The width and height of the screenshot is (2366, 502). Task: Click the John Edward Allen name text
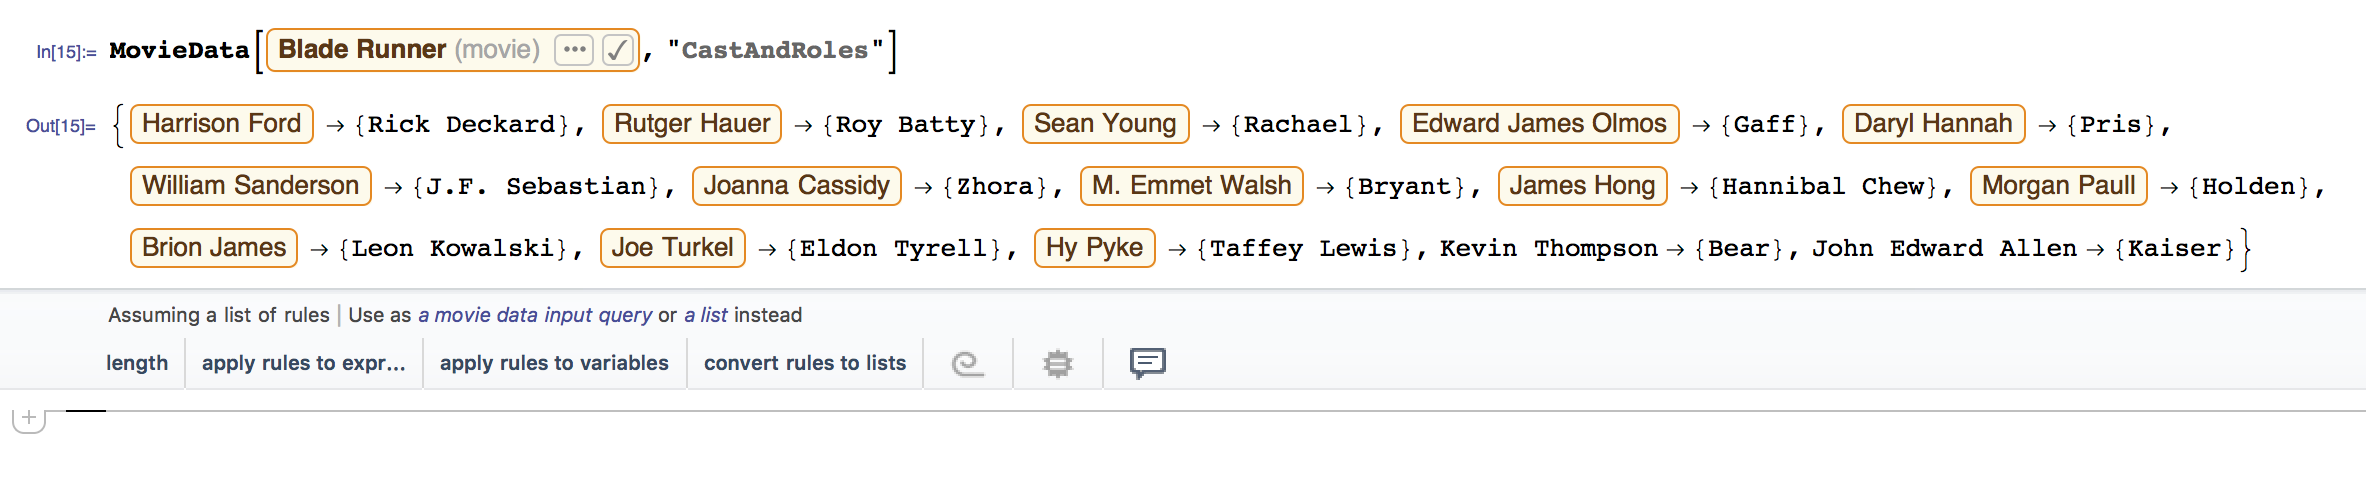click(x=1944, y=249)
